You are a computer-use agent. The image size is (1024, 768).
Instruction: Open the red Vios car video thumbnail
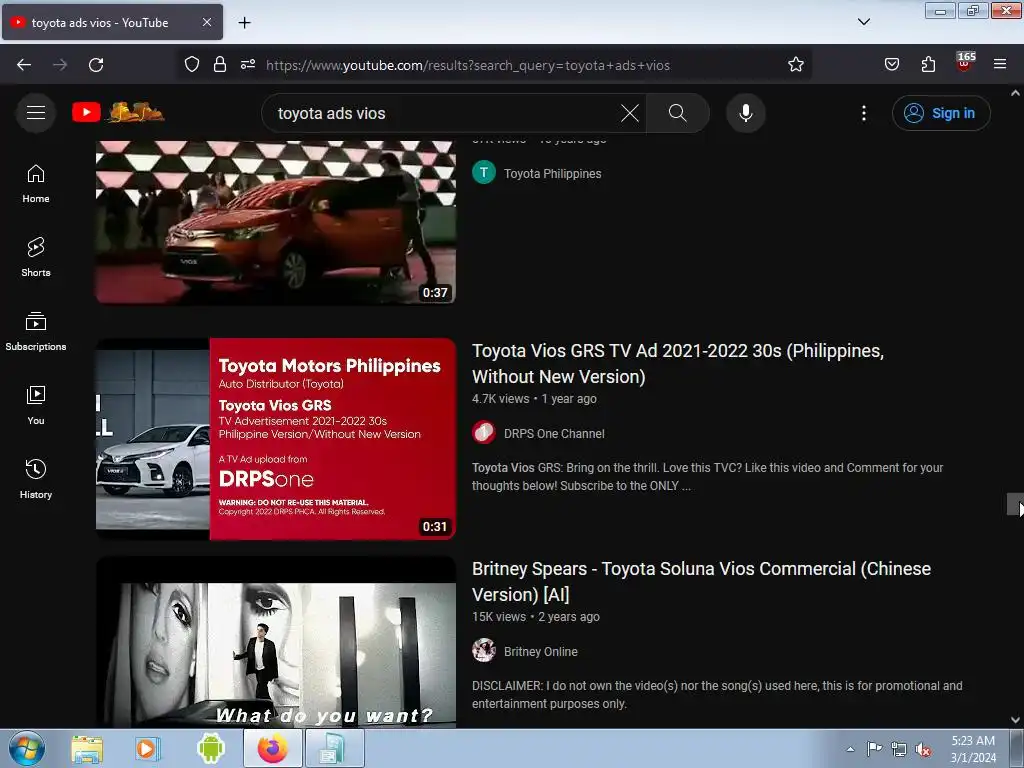pyautogui.click(x=276, y=222)
